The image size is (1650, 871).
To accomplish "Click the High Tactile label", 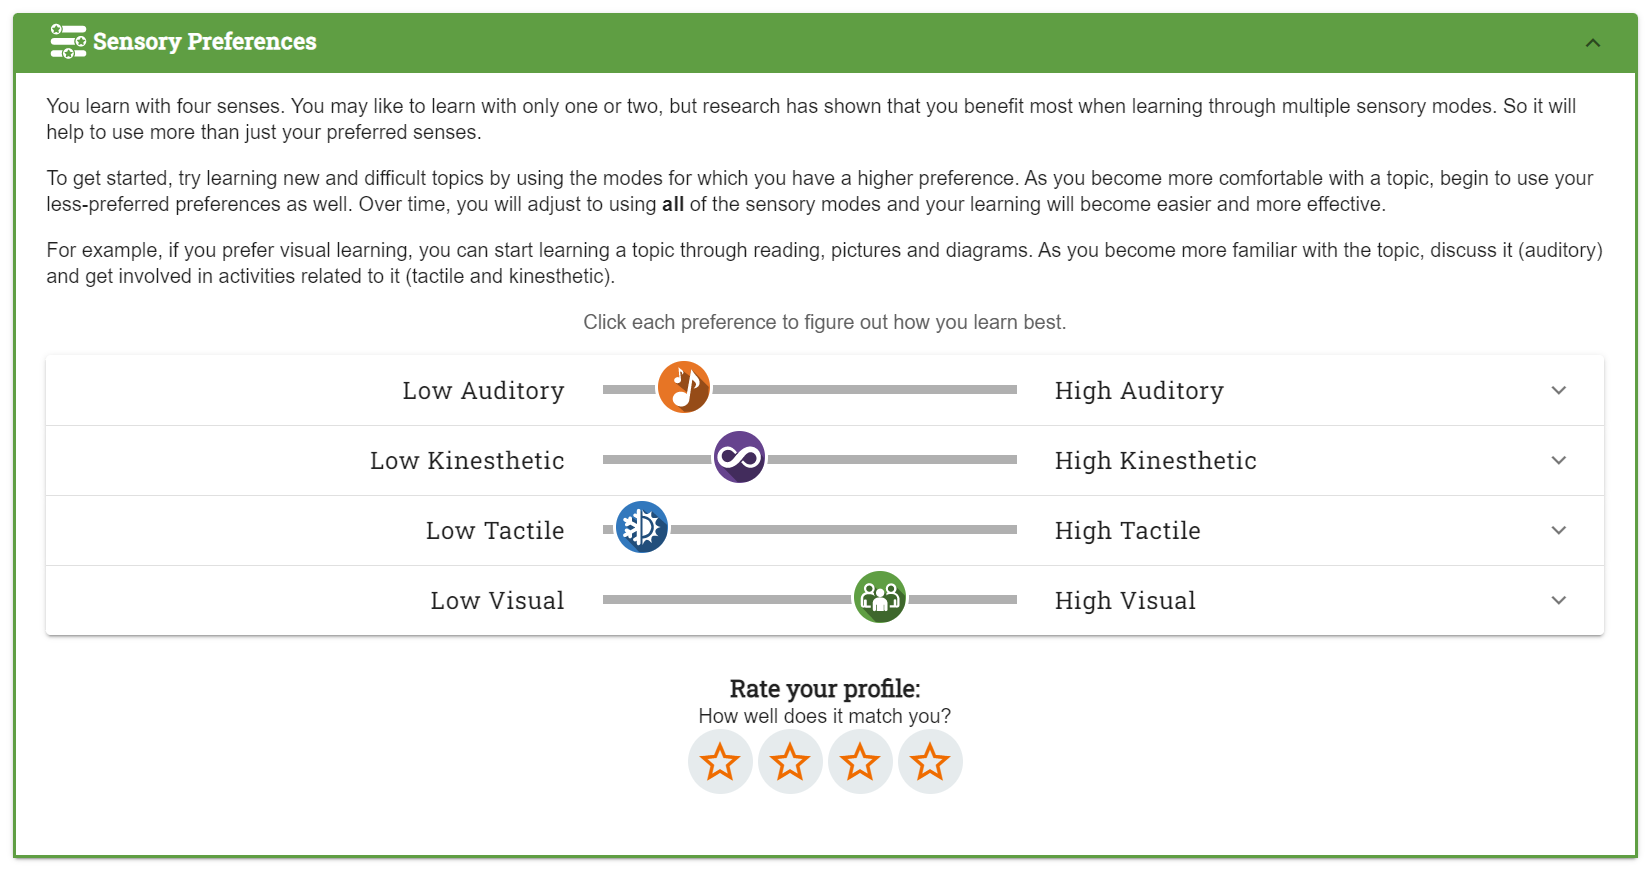I will [x=1128, y=531].
